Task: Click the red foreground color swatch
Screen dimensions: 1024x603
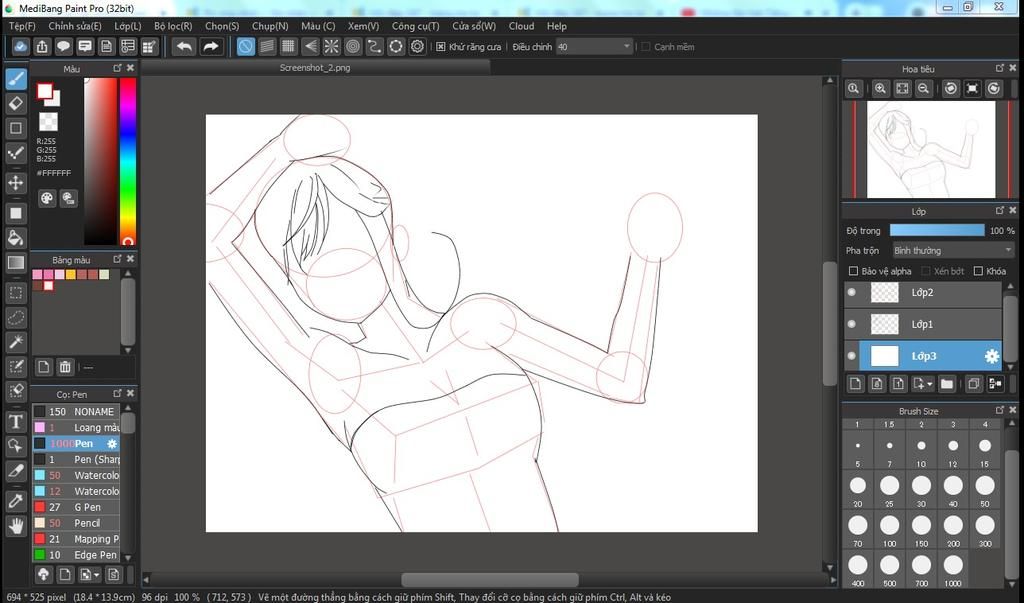Action: tap(44, 91)
